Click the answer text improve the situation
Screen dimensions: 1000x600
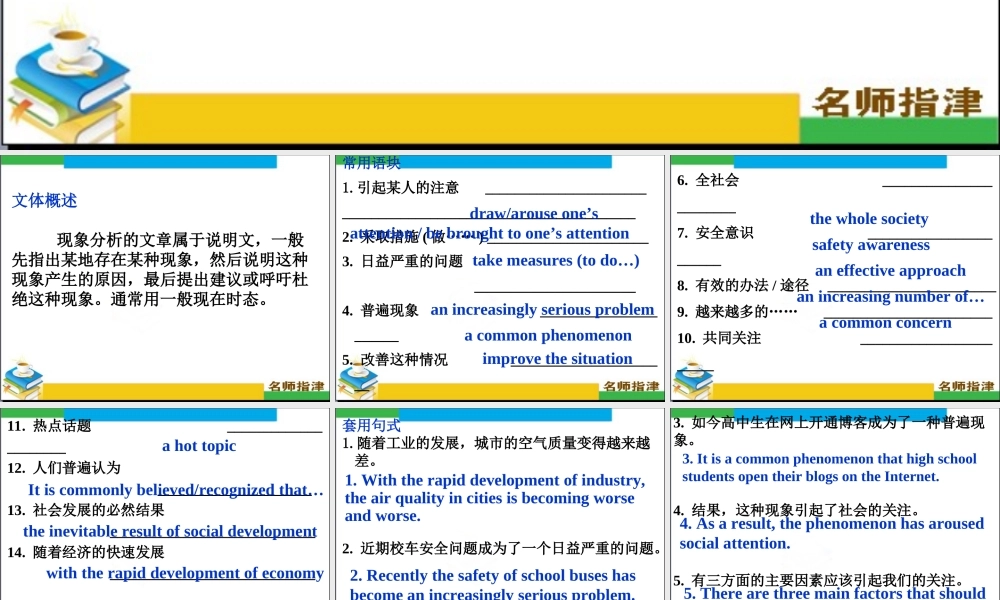pyautogui.click(x=557, y=358)
